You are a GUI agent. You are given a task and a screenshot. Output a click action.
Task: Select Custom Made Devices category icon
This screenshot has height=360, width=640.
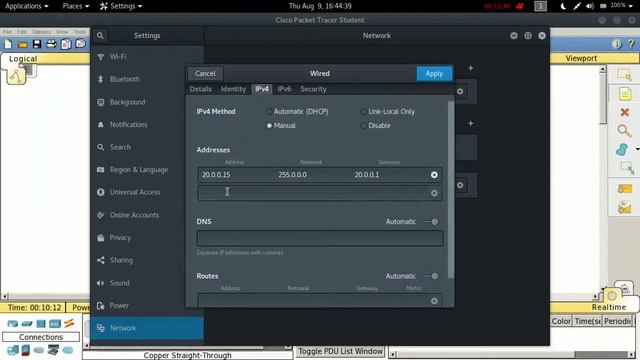pyautogui.click(x=53, y=350)
